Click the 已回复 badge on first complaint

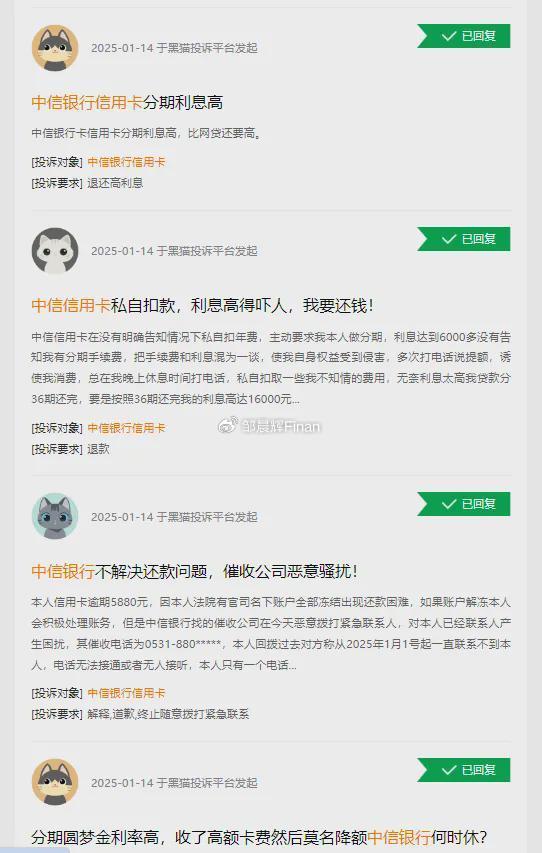coord(464,36)
